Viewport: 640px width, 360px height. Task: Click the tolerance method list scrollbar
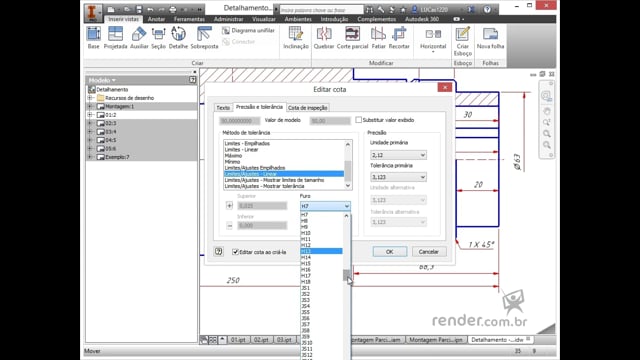[x=348, y=165]
